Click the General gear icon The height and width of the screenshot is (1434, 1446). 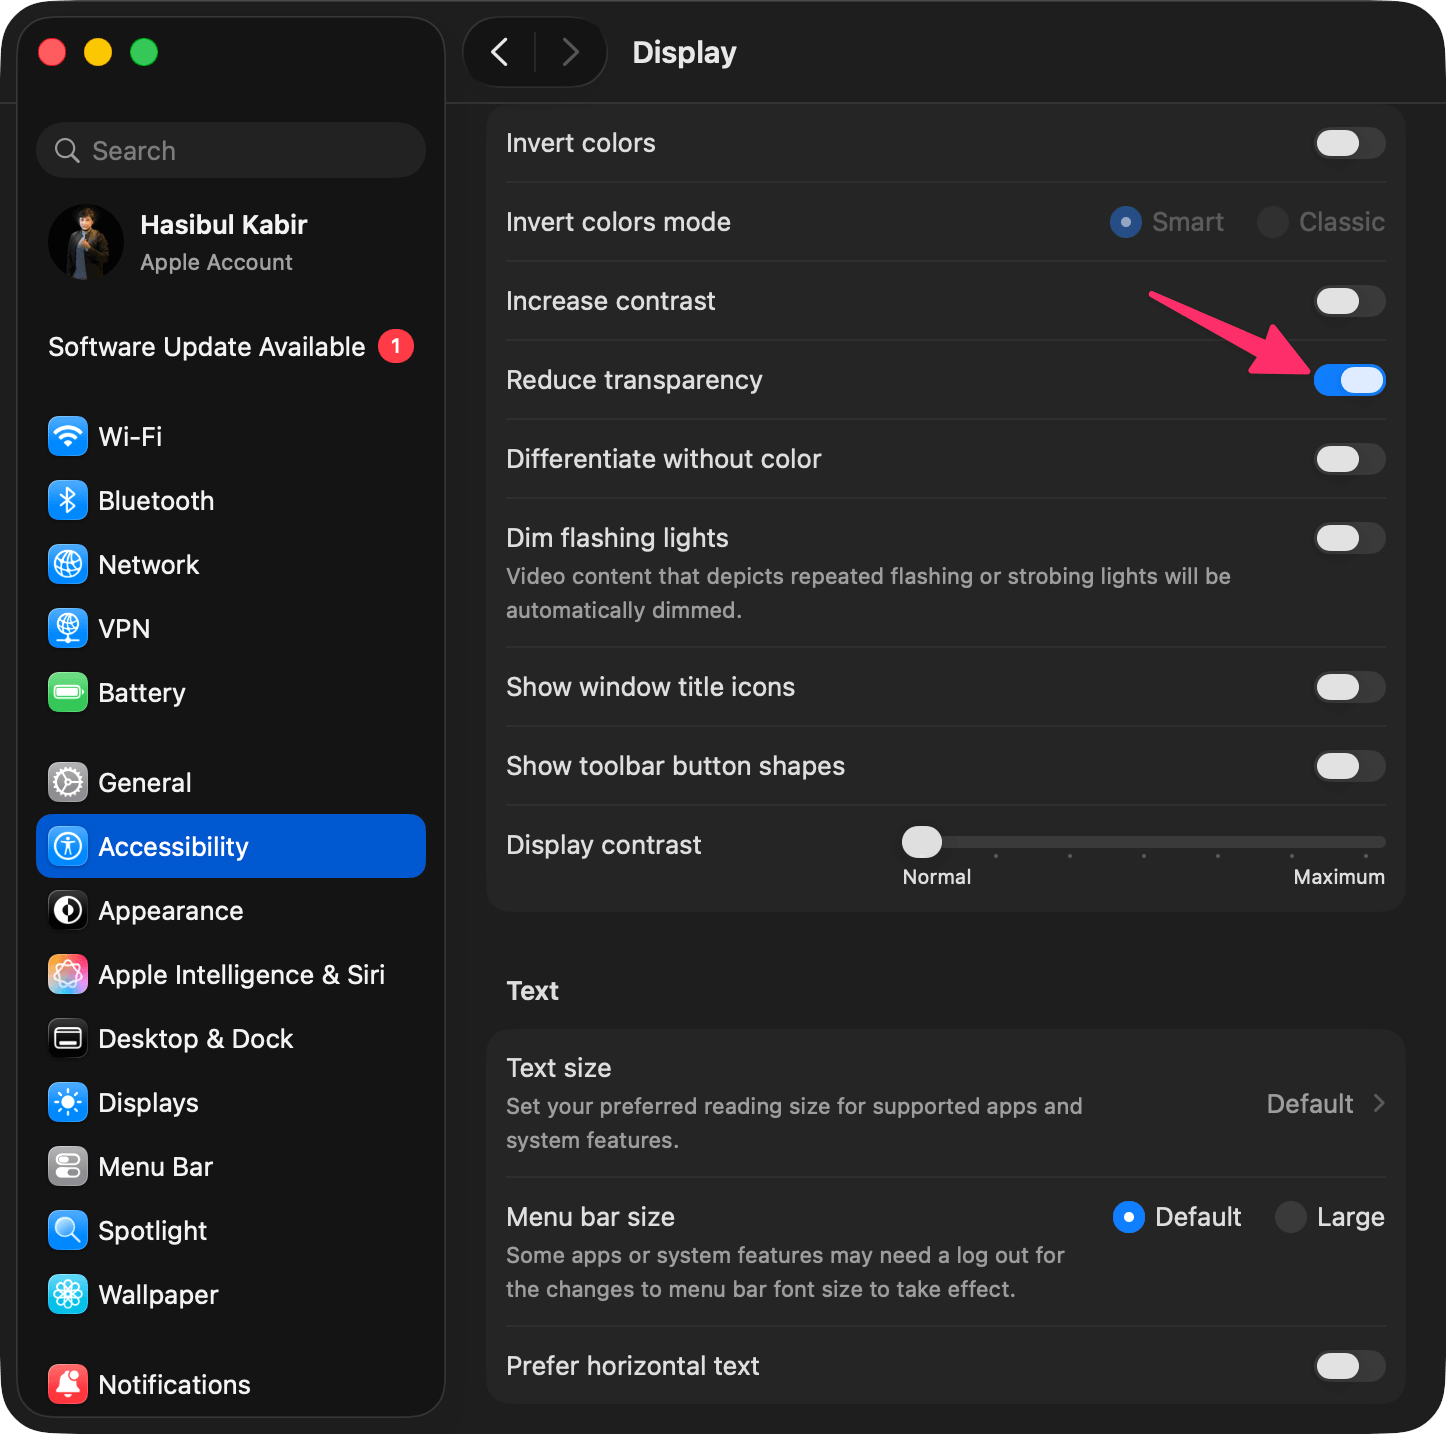click(68, 782)
